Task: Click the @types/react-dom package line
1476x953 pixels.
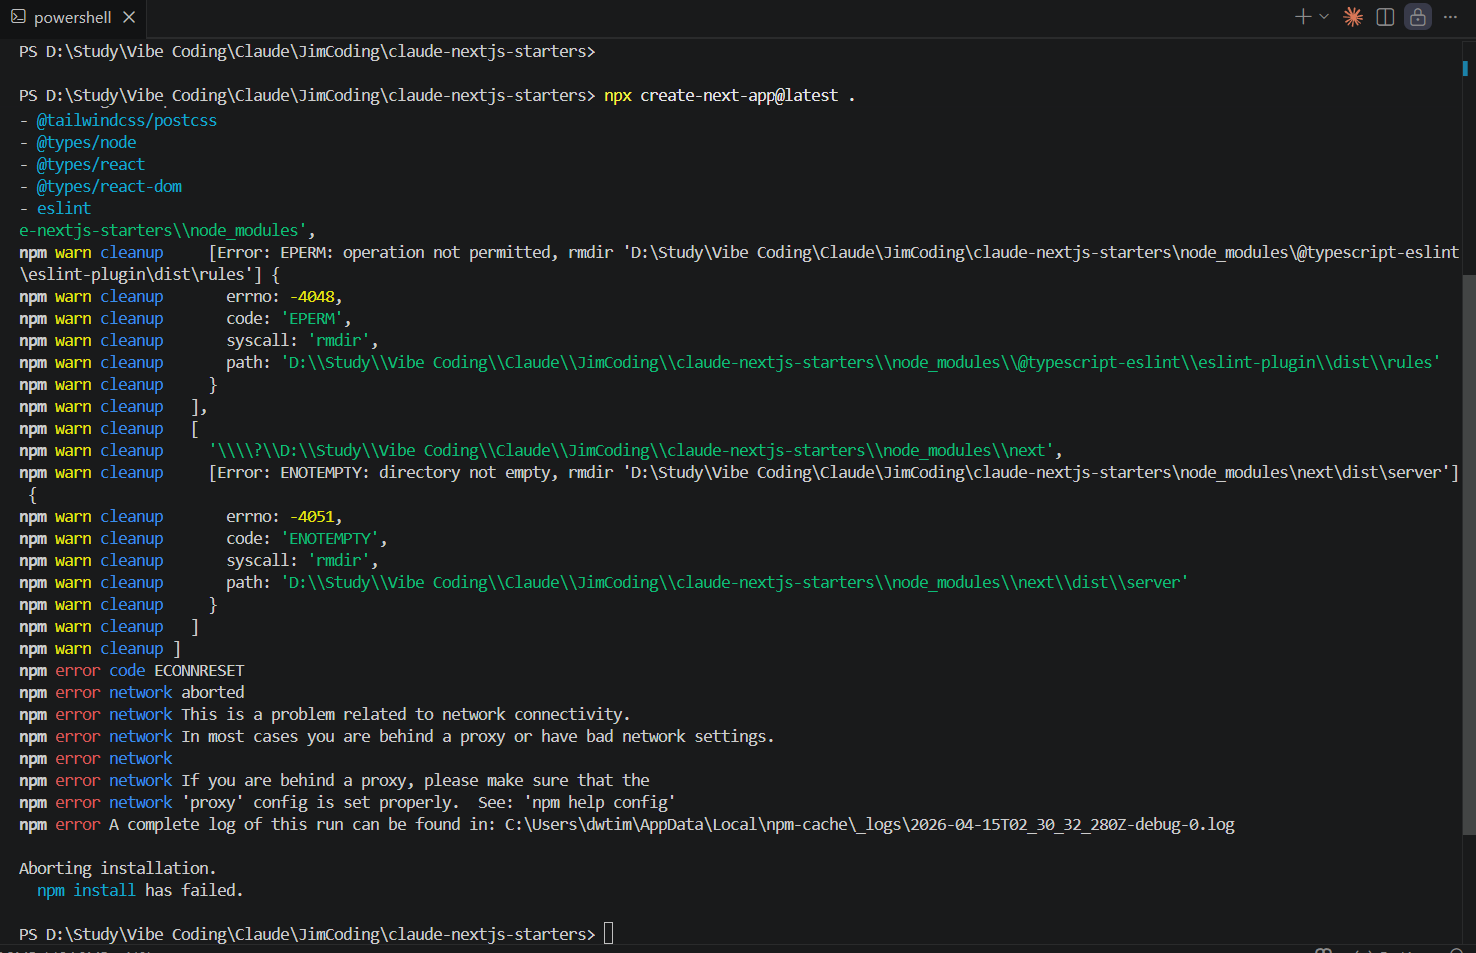Action: coord(109,187)
